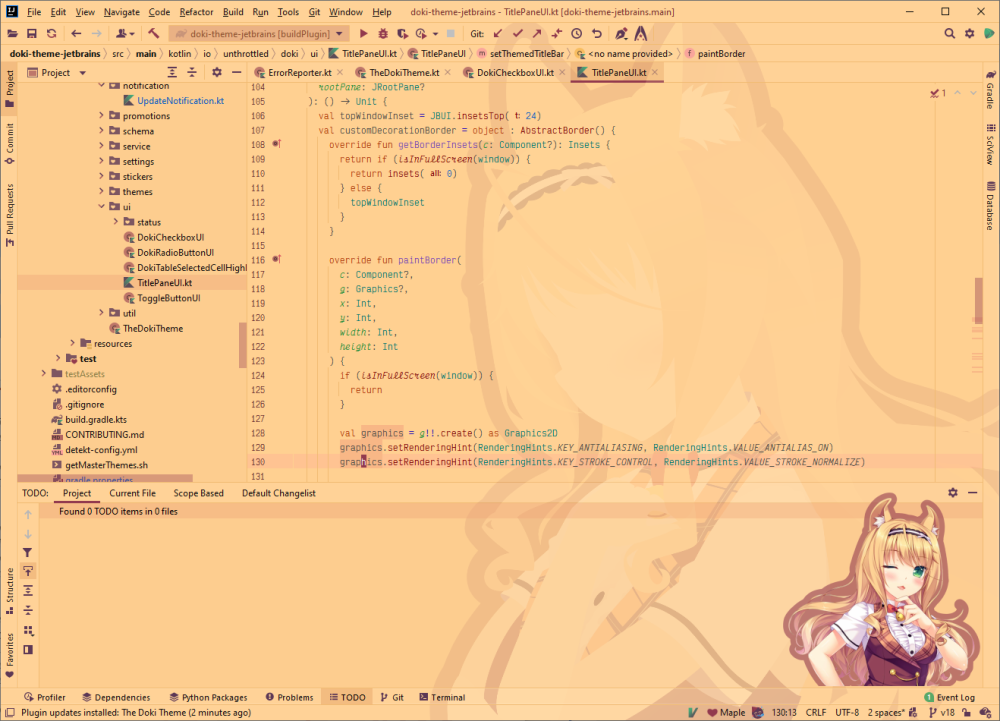The image size is (1000, 721).
Task: Click the Reload from disk sync icon
Action: 52,34
